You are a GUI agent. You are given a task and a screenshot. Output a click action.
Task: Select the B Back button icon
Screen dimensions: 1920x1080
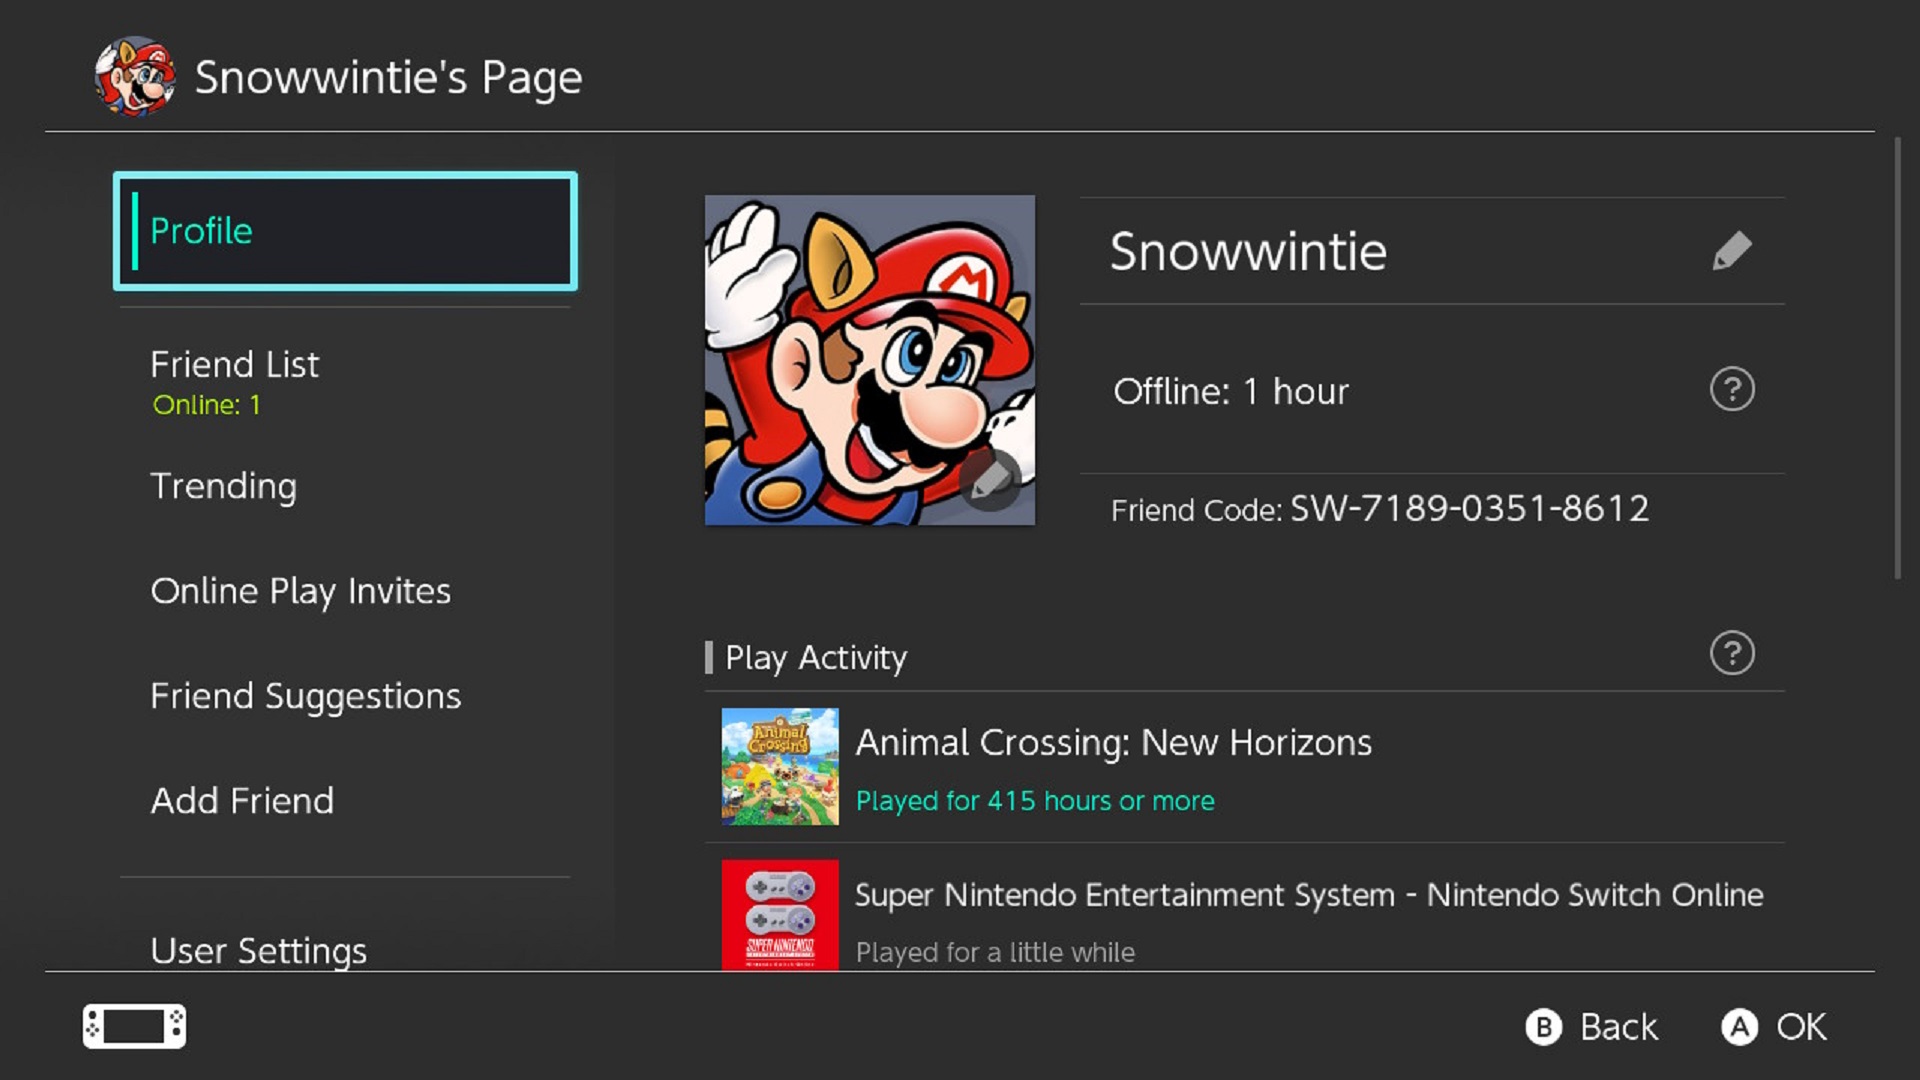(1543, 1026)
